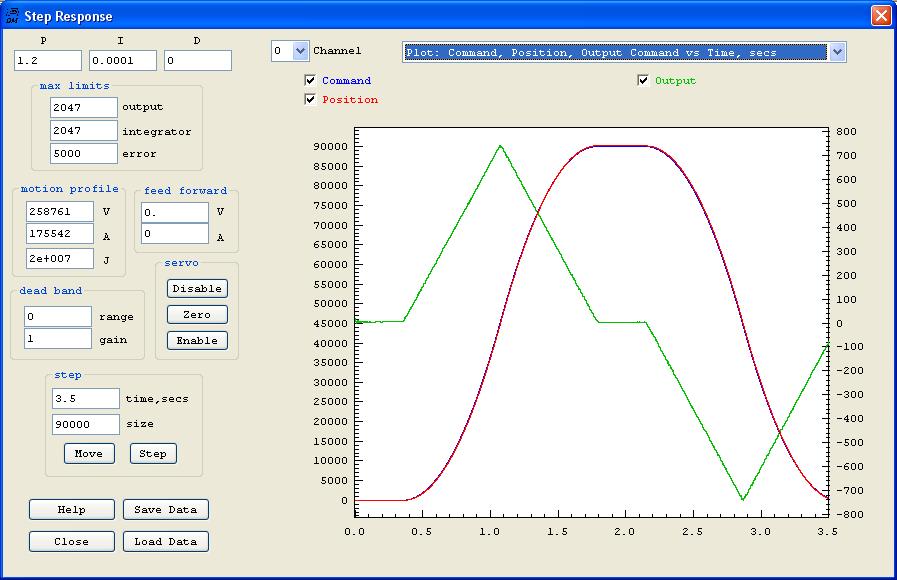Click the servo Zero button

pyautogui.click(x=197, y=314)
